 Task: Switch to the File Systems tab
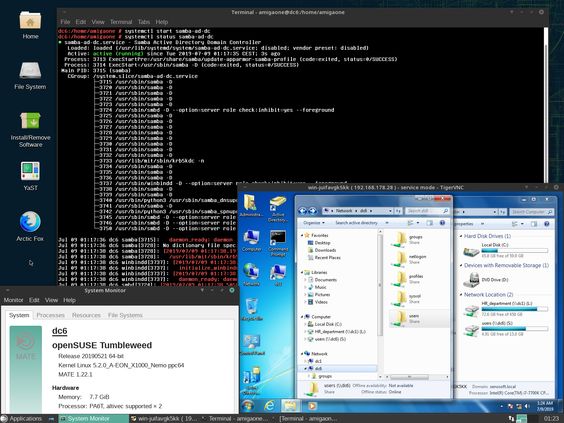click(125, 315)
